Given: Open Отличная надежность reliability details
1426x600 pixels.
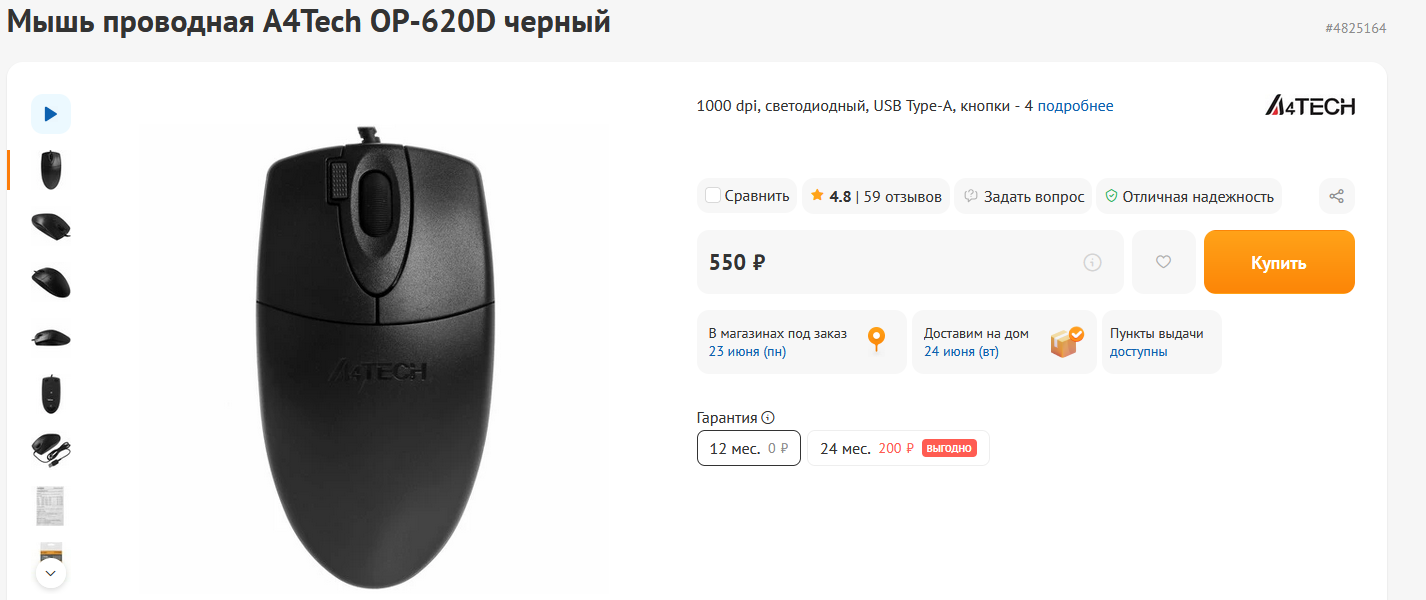Looking at the screenshot, I should coord(1189,196).
